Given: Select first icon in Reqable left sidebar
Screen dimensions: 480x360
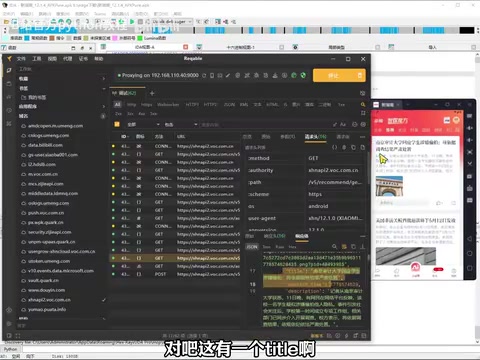Looking at the screenshot, I should [9, 70].
